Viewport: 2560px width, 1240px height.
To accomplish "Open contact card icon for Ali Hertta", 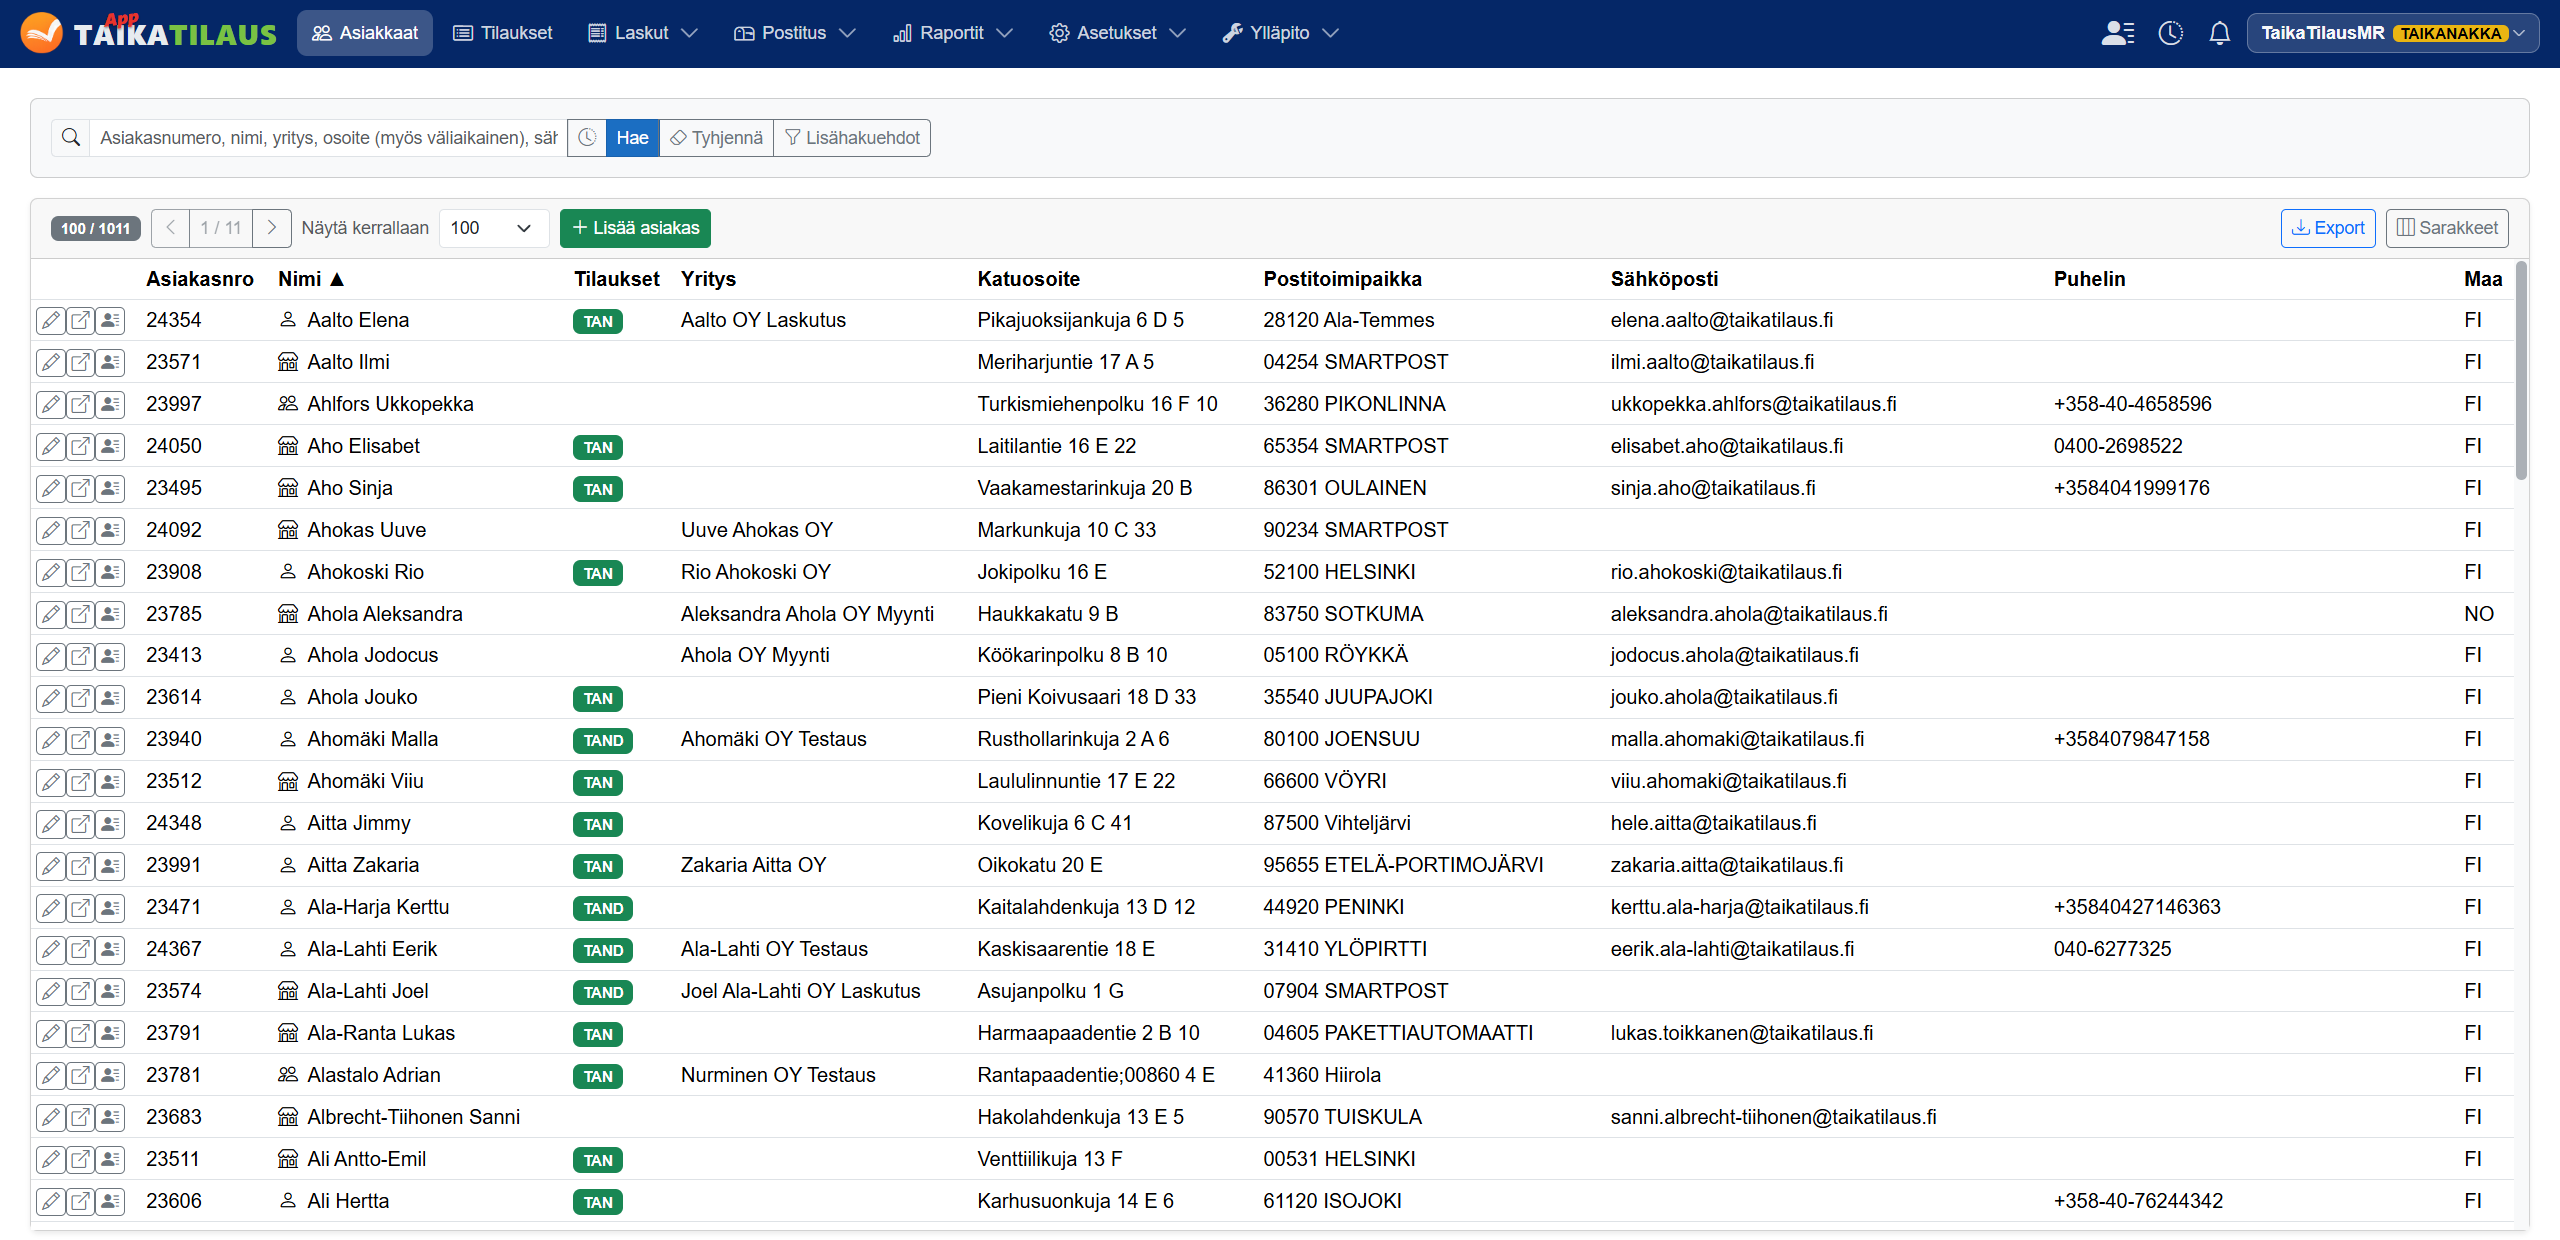I will click(x=111, y=1202).
